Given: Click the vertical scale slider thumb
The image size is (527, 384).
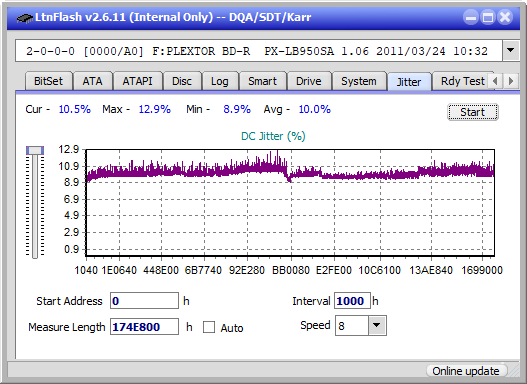Looking at the screenshot, I should (x=35, y=150).
